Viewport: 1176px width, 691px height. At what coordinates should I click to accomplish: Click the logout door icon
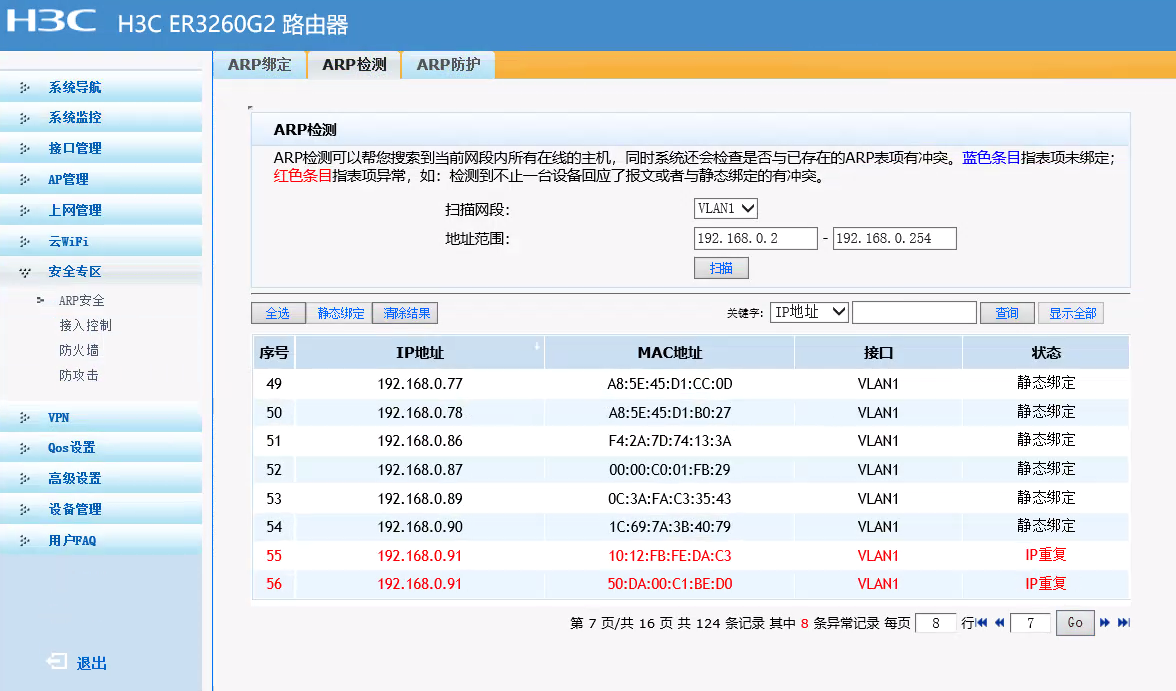(x=56, y=661)
